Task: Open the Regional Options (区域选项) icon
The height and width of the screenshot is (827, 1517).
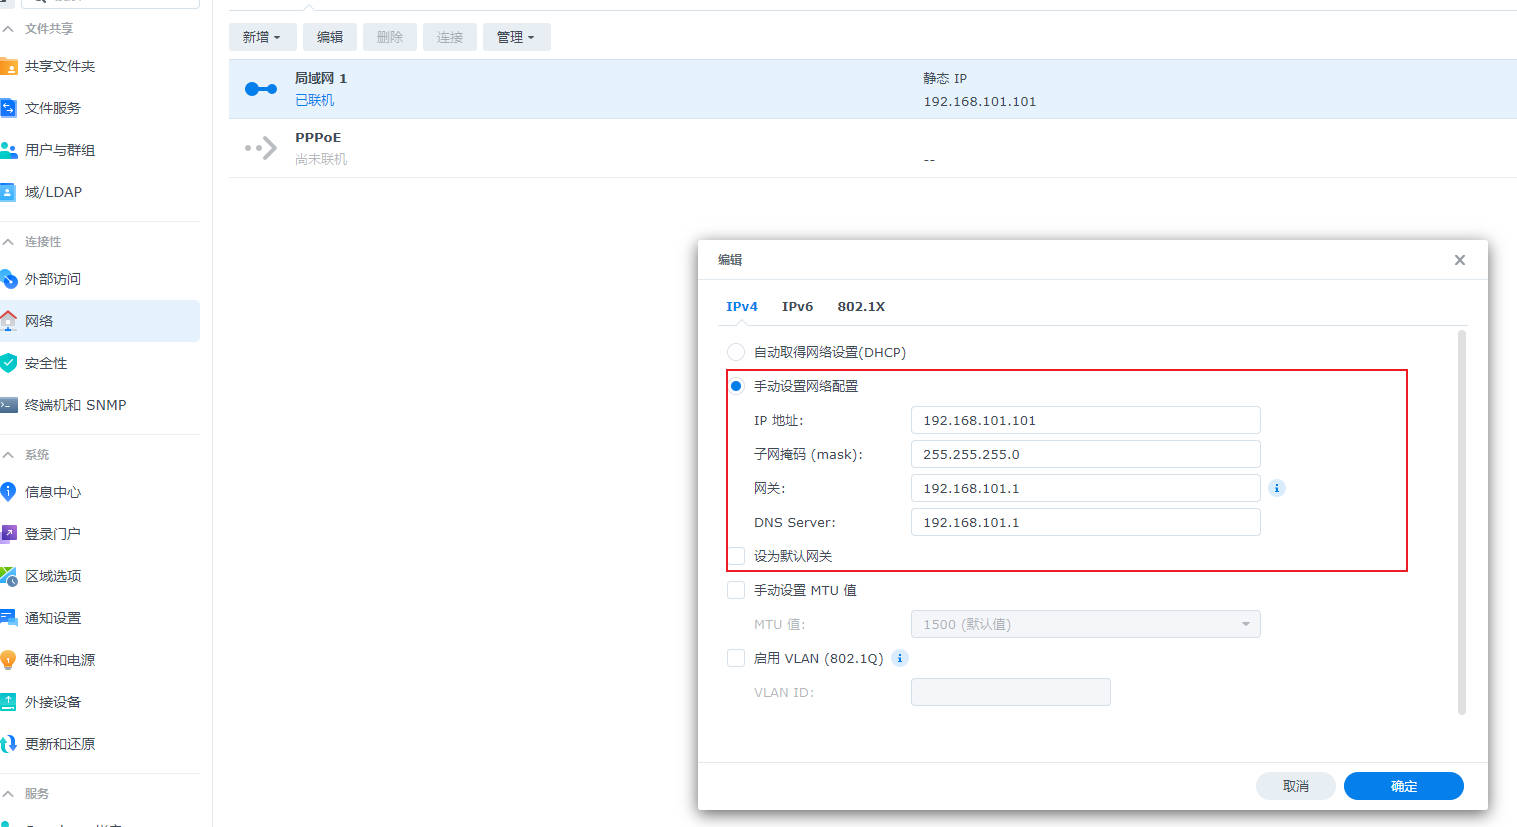Action: [x=8, y=576]
